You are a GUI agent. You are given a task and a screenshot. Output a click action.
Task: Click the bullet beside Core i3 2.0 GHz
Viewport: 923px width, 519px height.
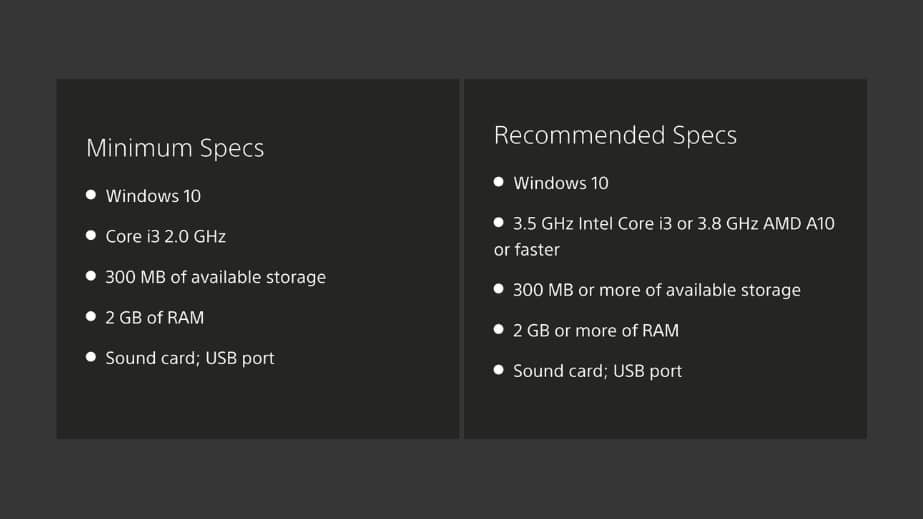click(91, 235)
